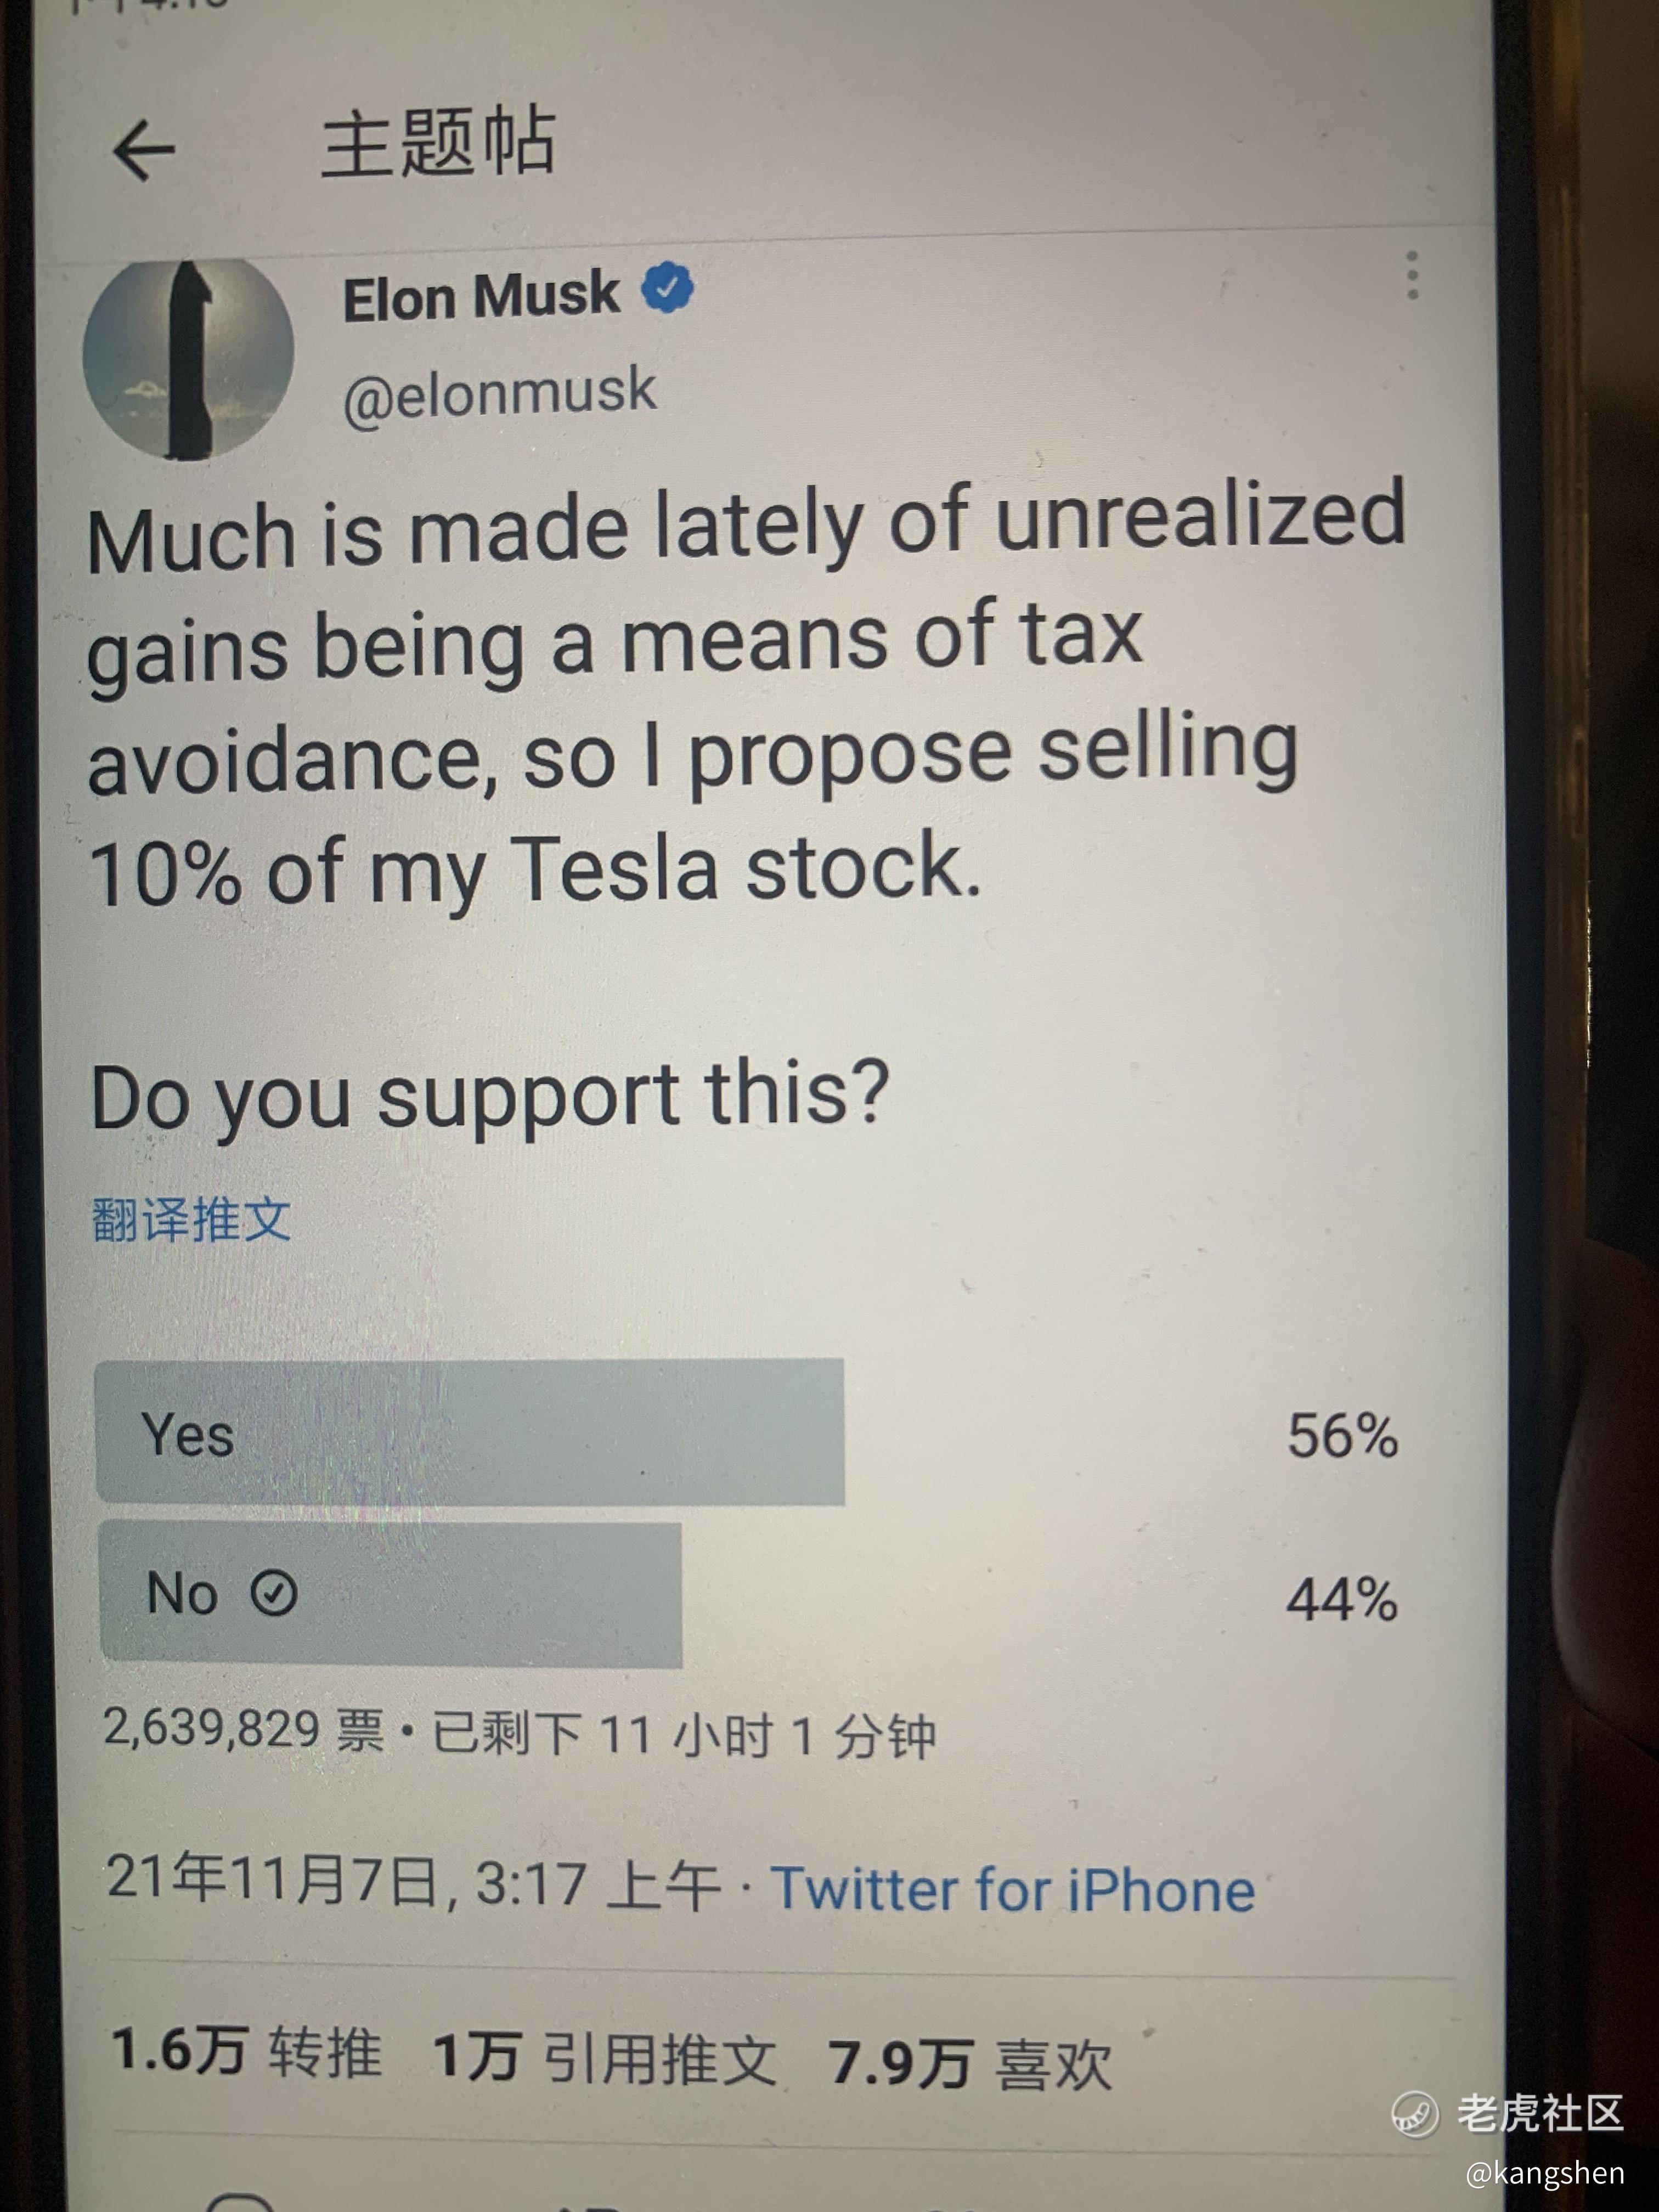Tap the 44% poll result
The width and height of the screenshot is (1659, 2212).
tap(1341, 1600)
